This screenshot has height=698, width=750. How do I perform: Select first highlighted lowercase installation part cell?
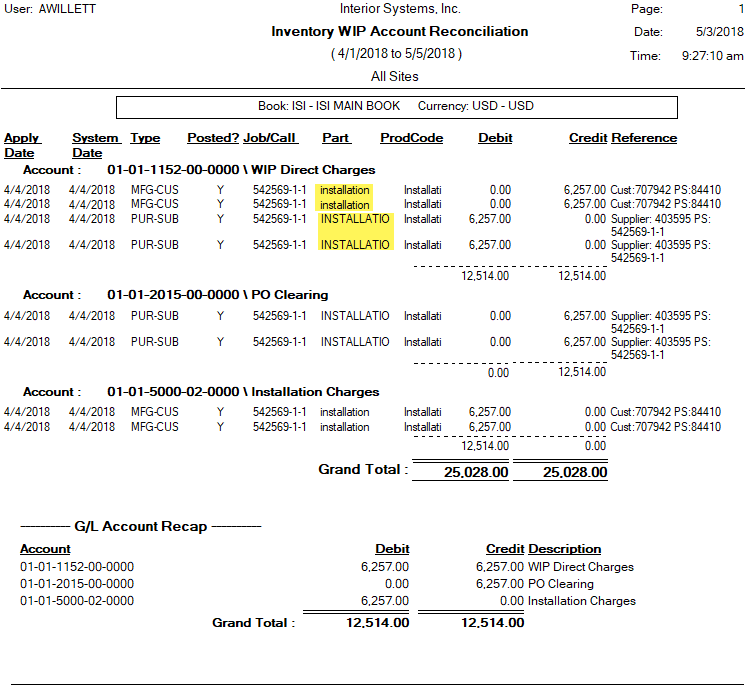pyautogui.click(x=344, y=190)
